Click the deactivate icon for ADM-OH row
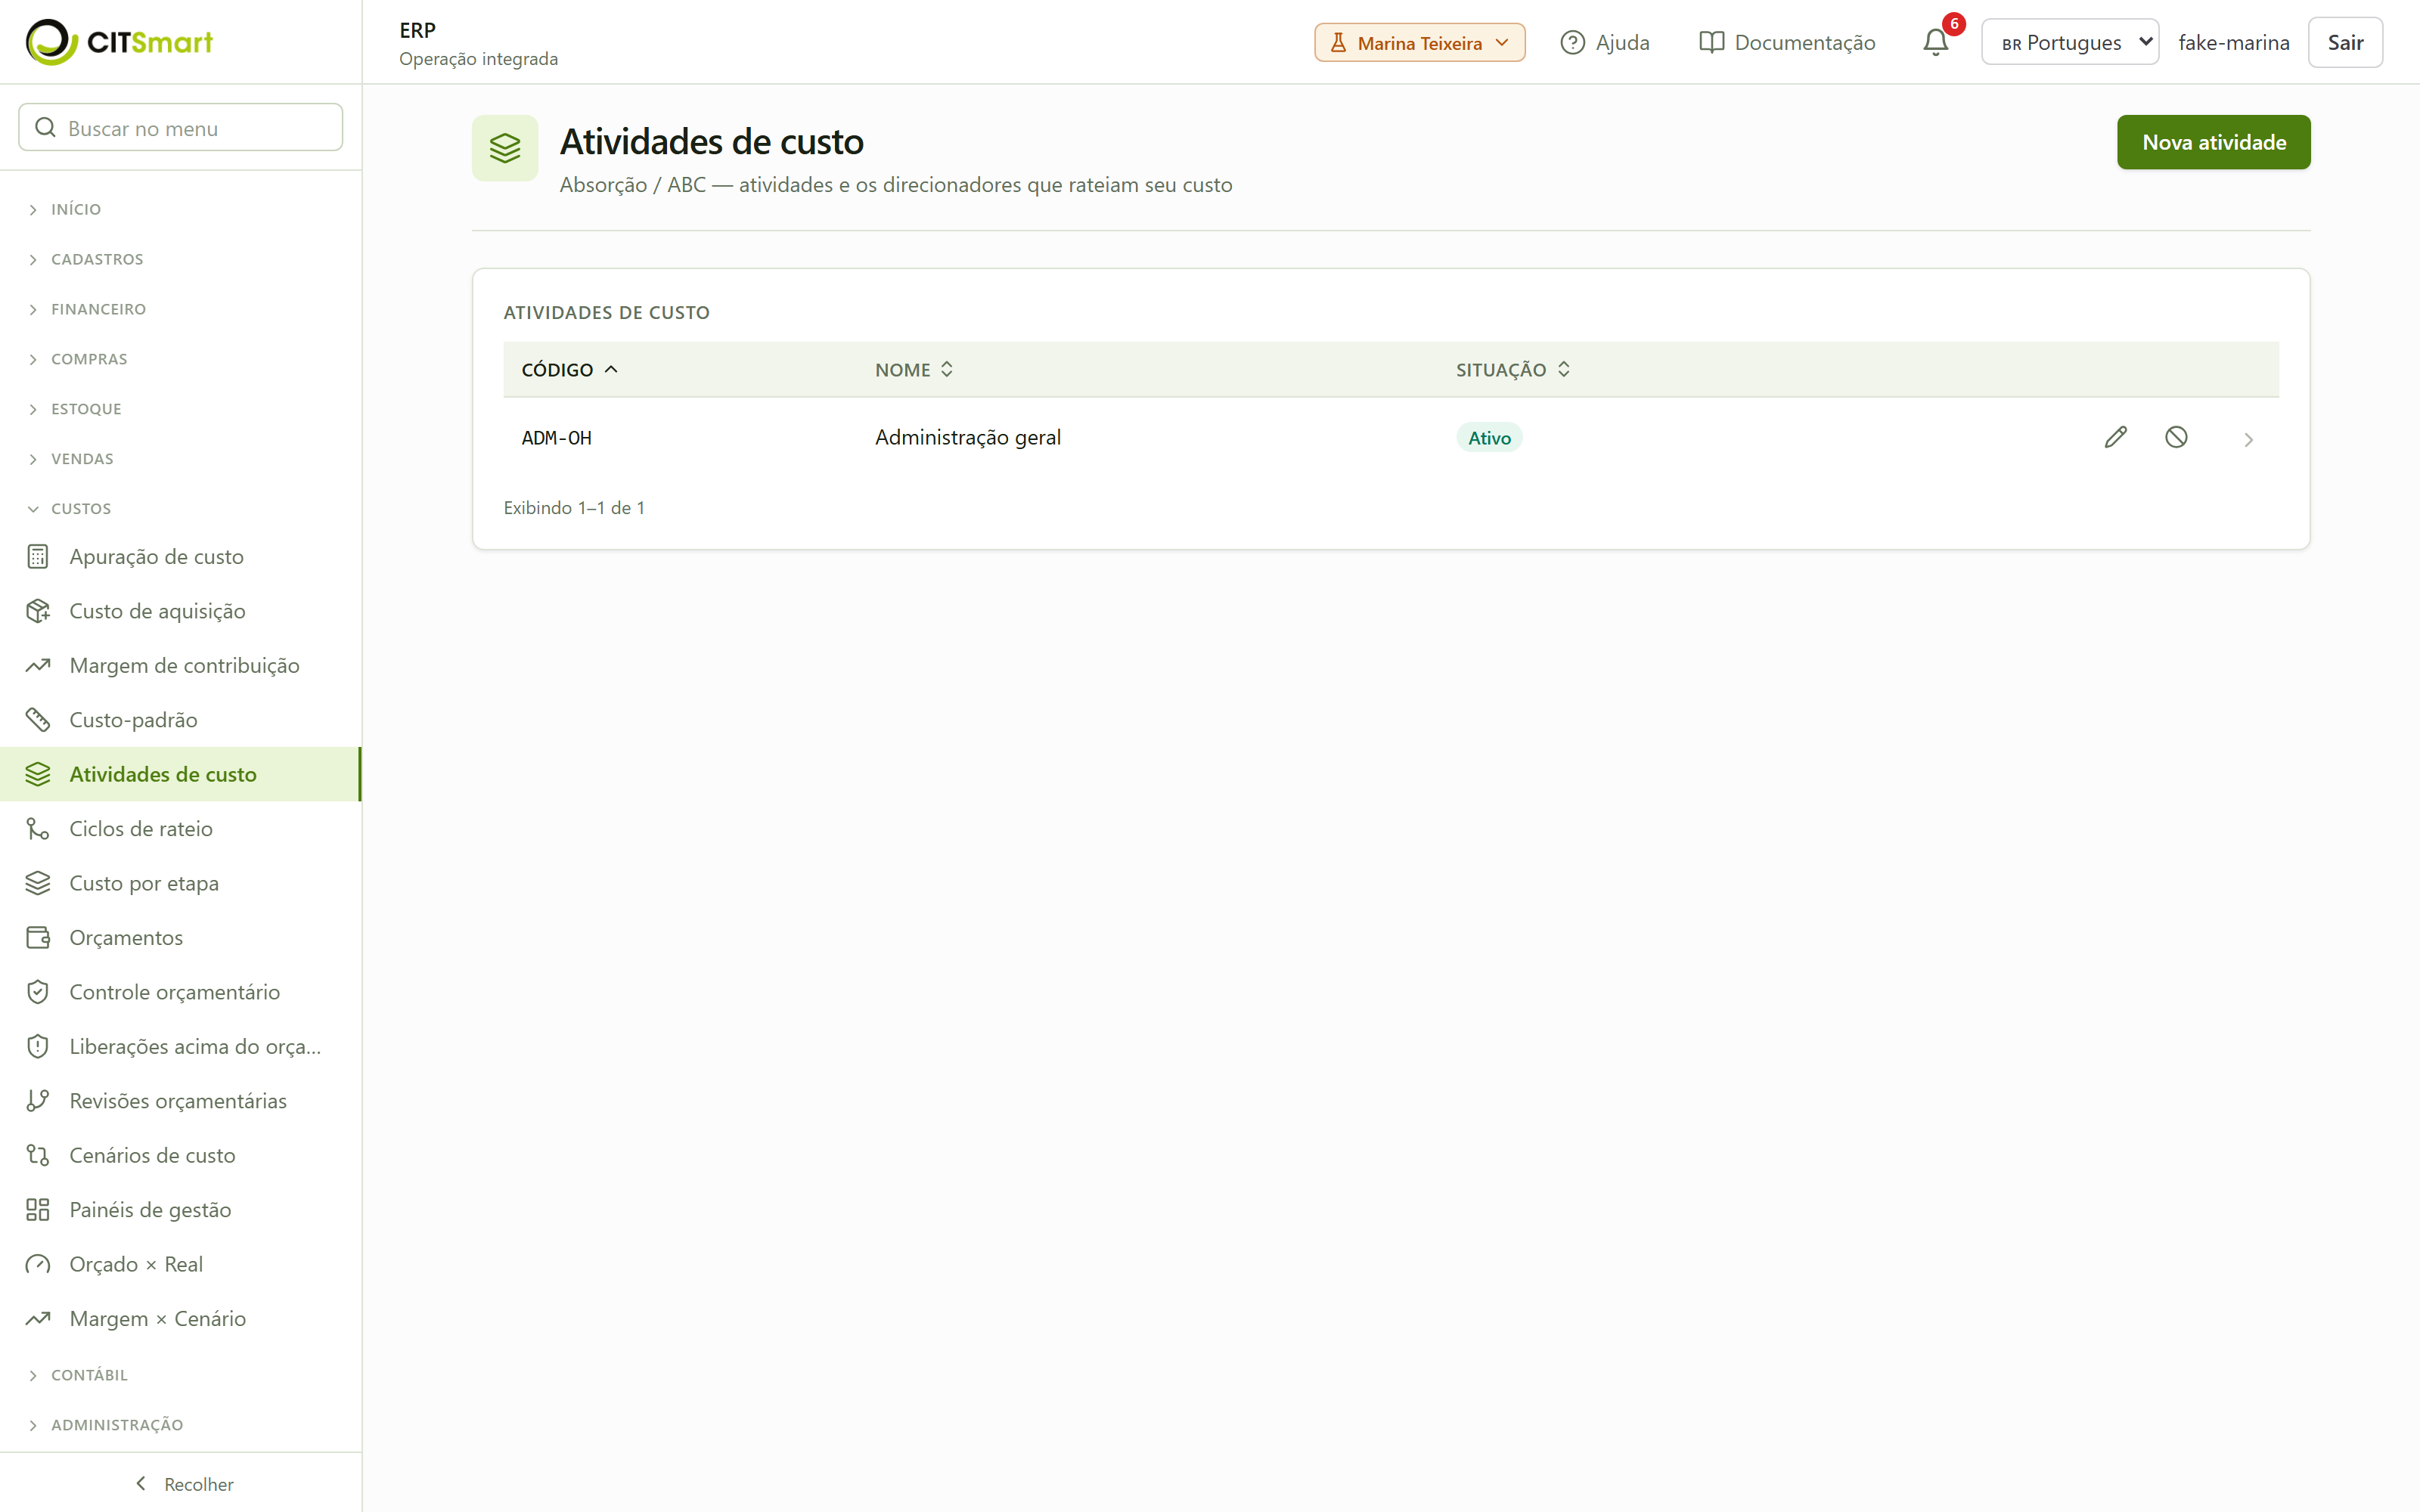The image size is (2420, 1512). (2176, 437)
